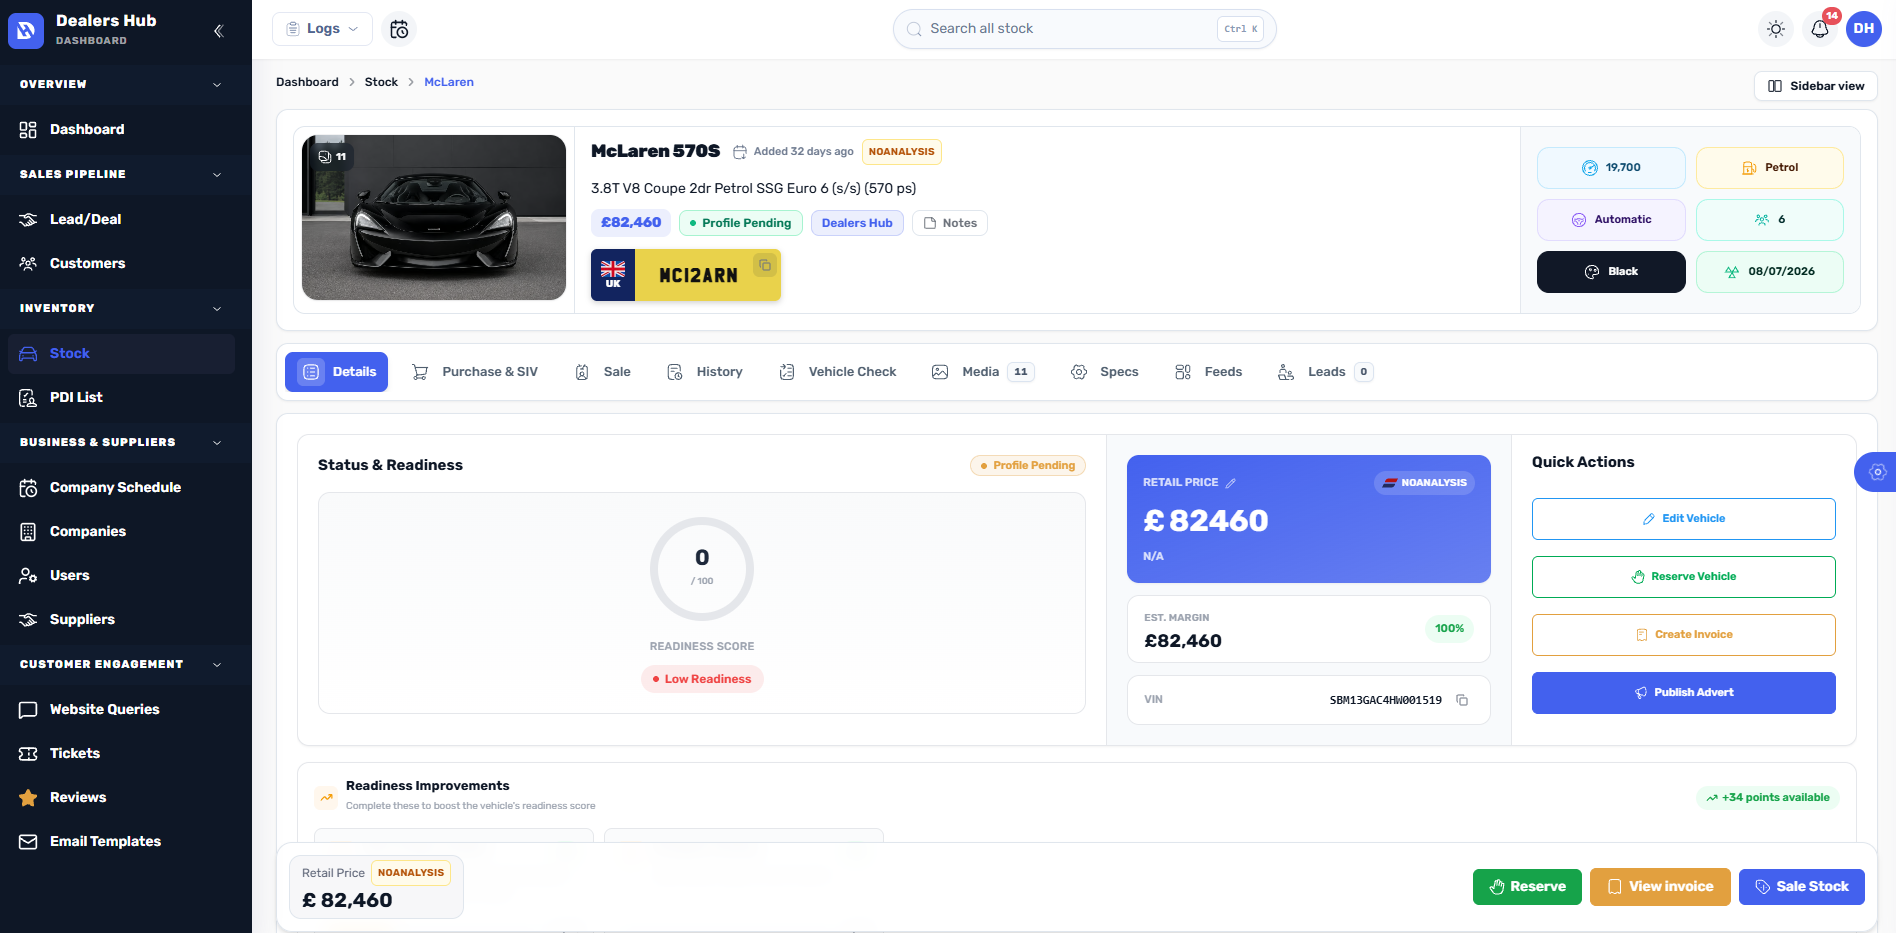Switch to the Purchase & SIV tab
This screenshot has width=1896, height=933.
point(476,372)
